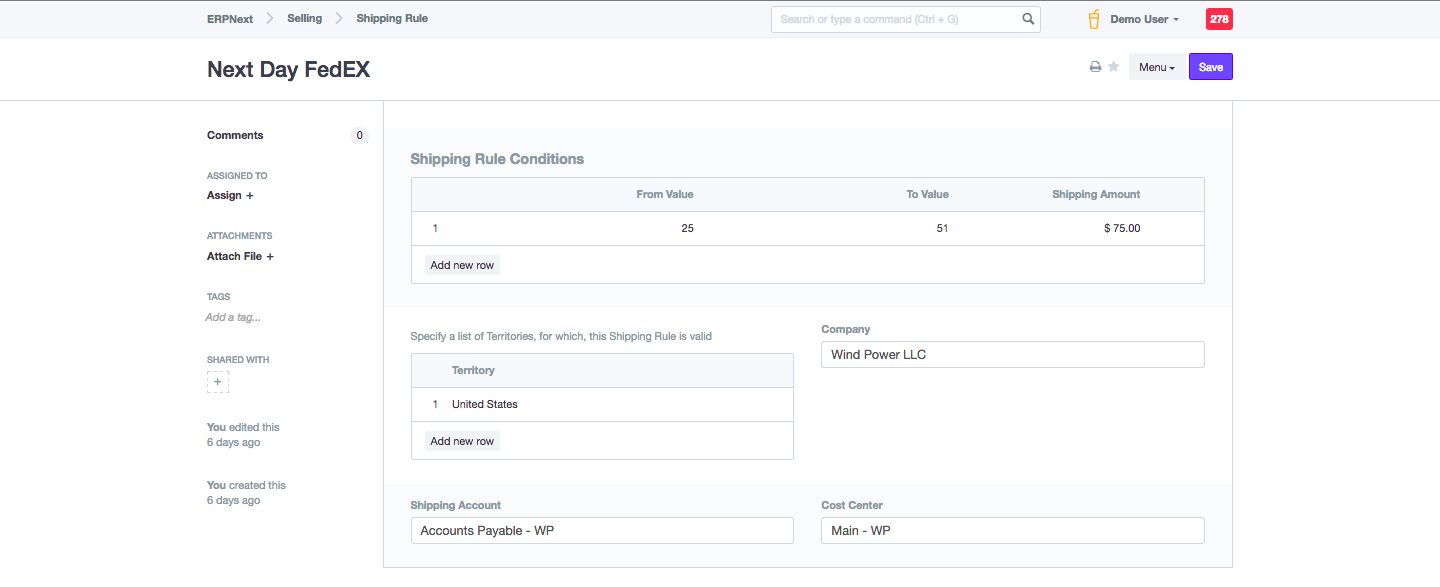The image size is (1440, 587).
Task: Click Assign + in sidebar
Action: point(230,196)
